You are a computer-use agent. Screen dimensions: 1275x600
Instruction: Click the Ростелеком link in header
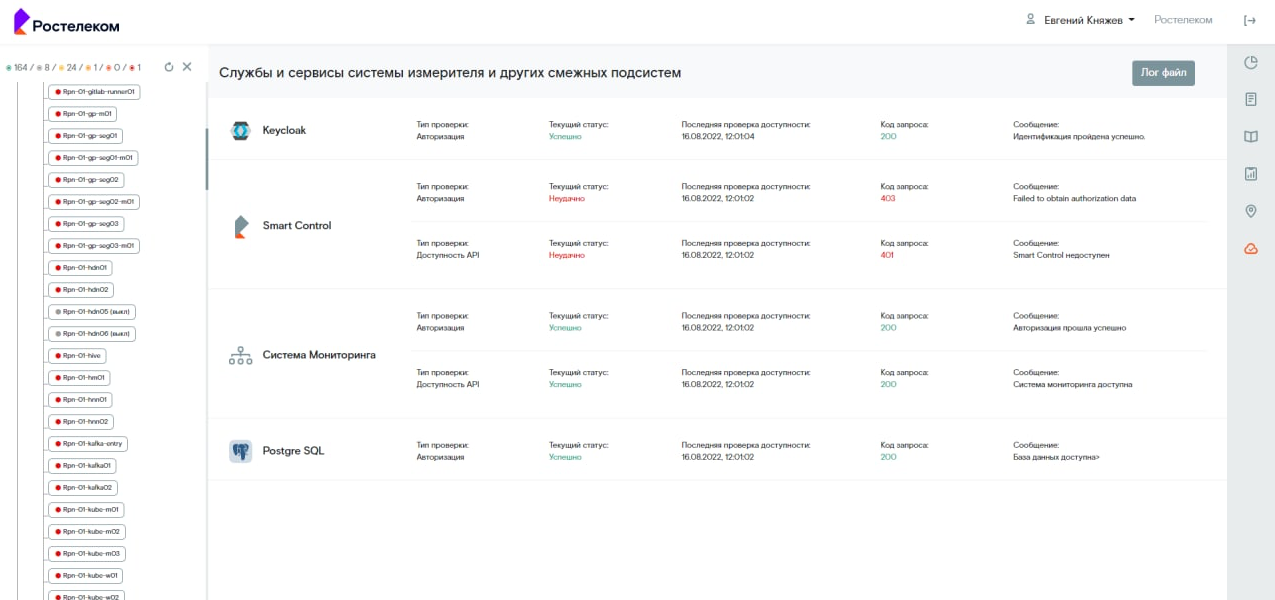click(1183, 20)
